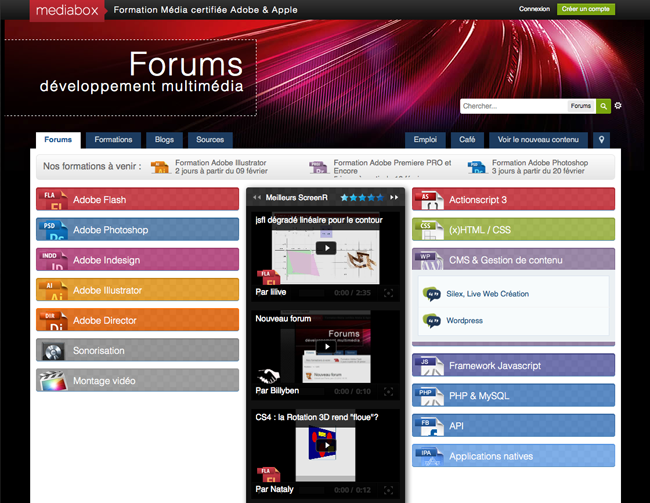Go to next ScreenR arrows

[394, 197]
